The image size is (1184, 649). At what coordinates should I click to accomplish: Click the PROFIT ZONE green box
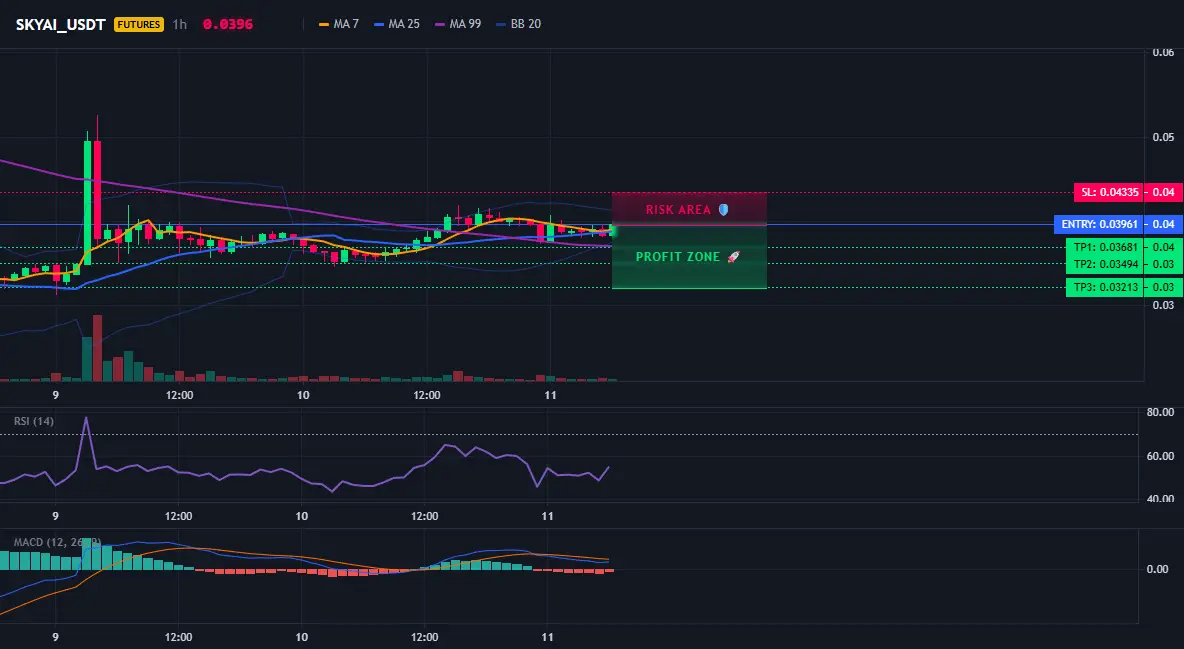(x=689, y=257)
